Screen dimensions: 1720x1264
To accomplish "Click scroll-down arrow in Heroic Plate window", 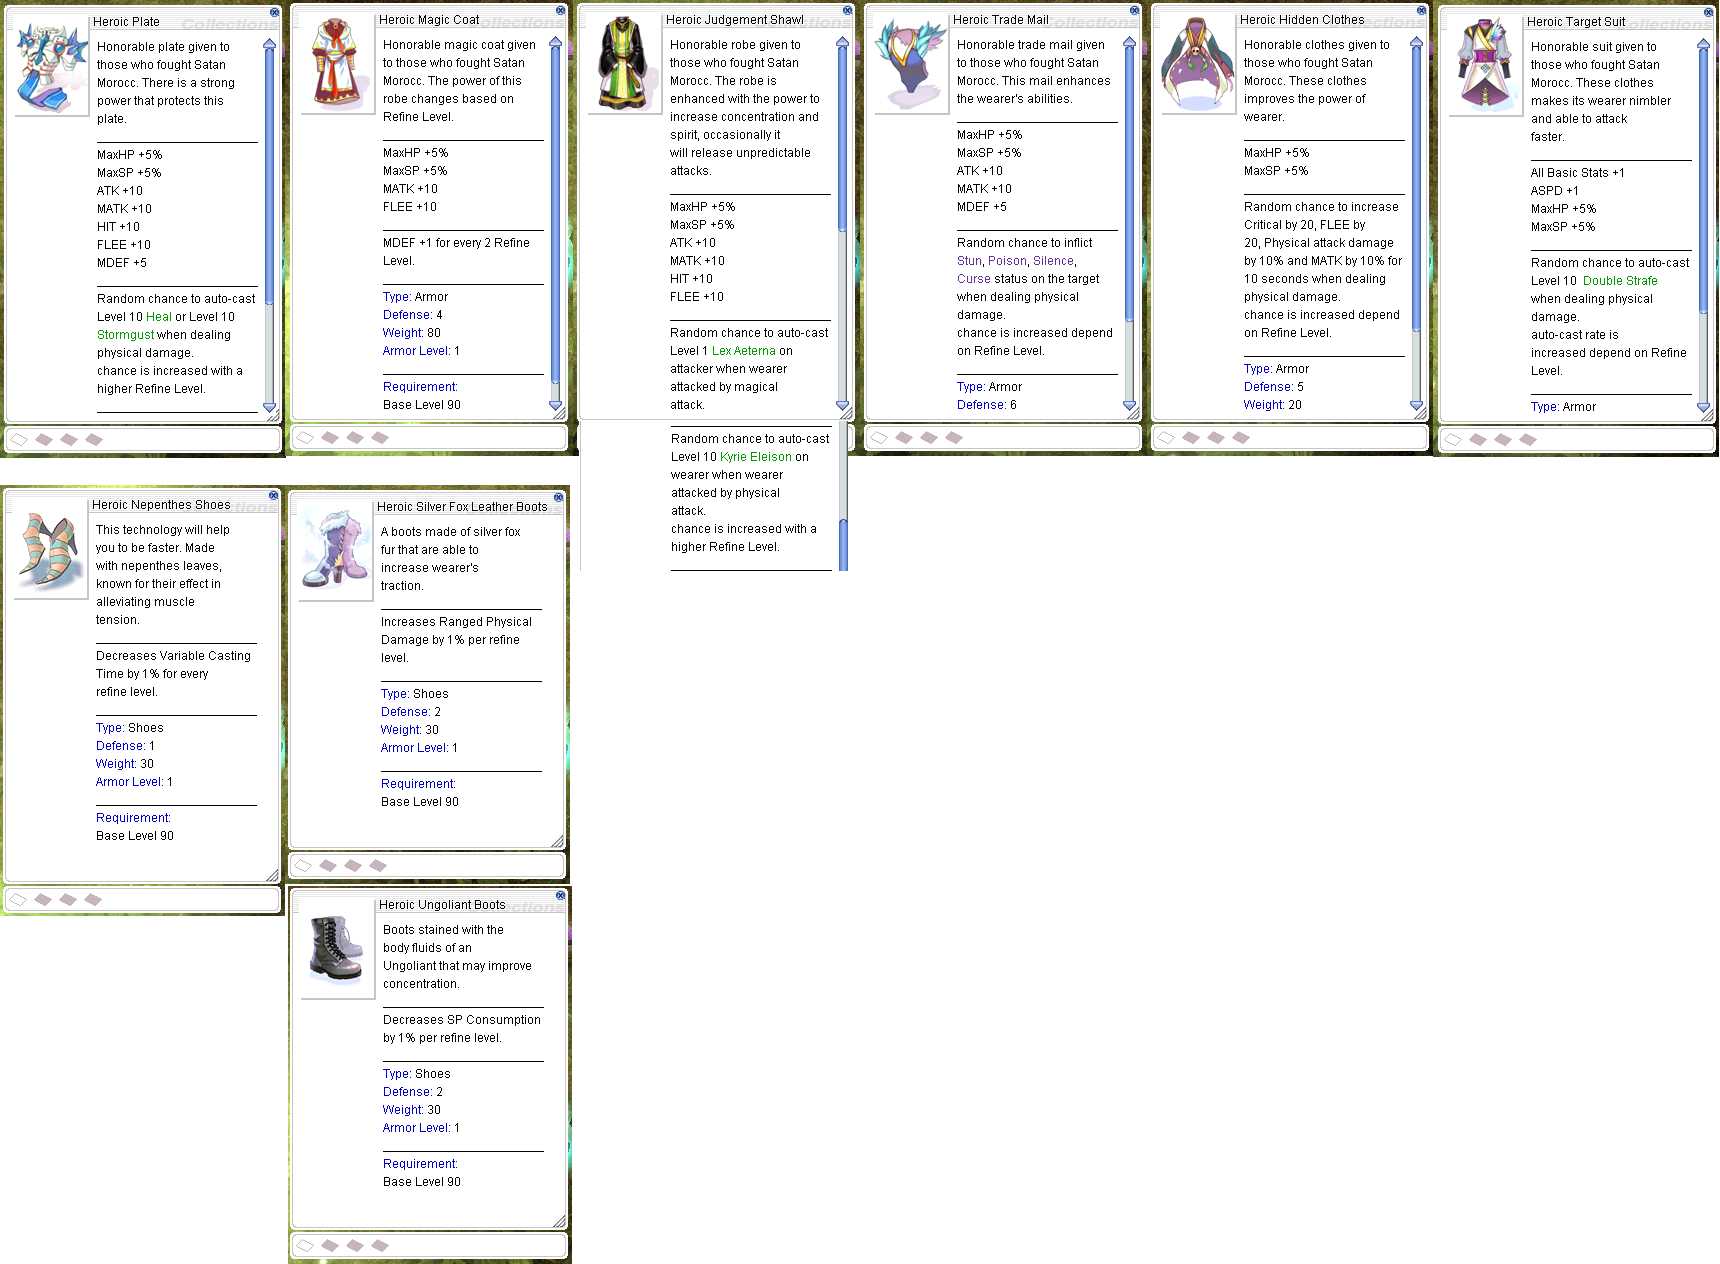I will click(269, 407).
